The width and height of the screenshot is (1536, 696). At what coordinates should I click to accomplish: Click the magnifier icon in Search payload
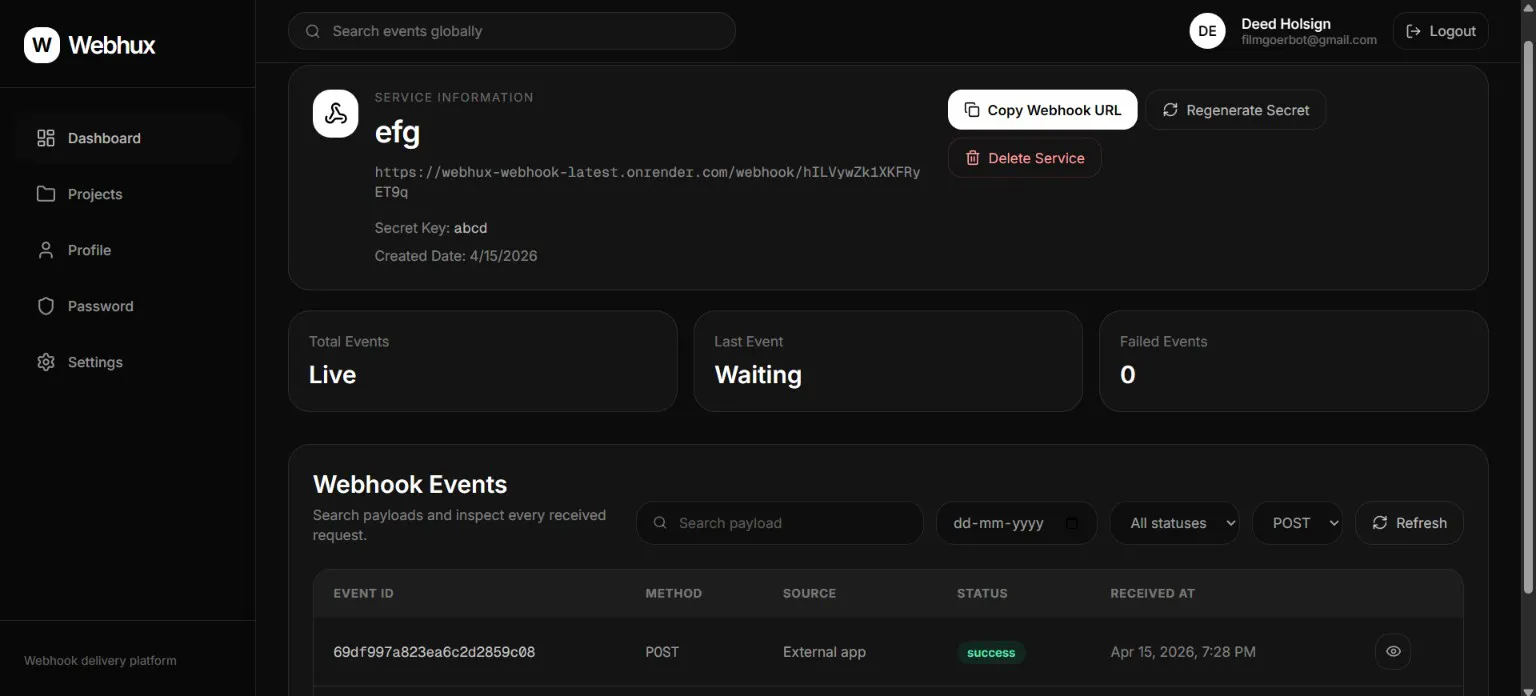[660, 523]
